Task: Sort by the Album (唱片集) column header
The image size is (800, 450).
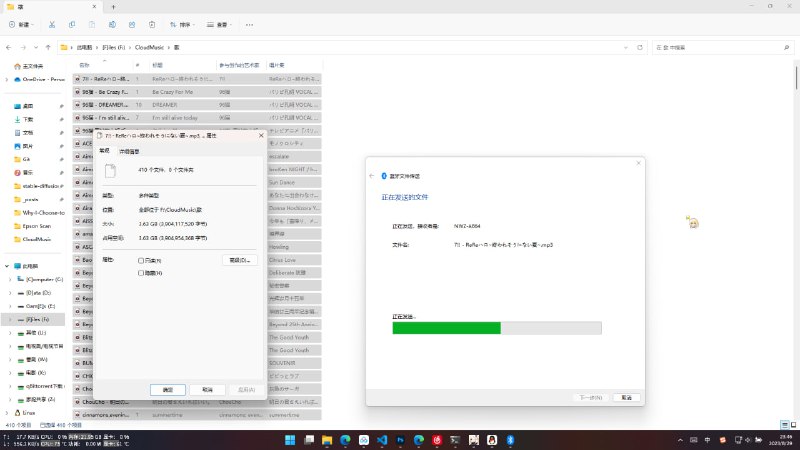Action: [x=294, y=65]
